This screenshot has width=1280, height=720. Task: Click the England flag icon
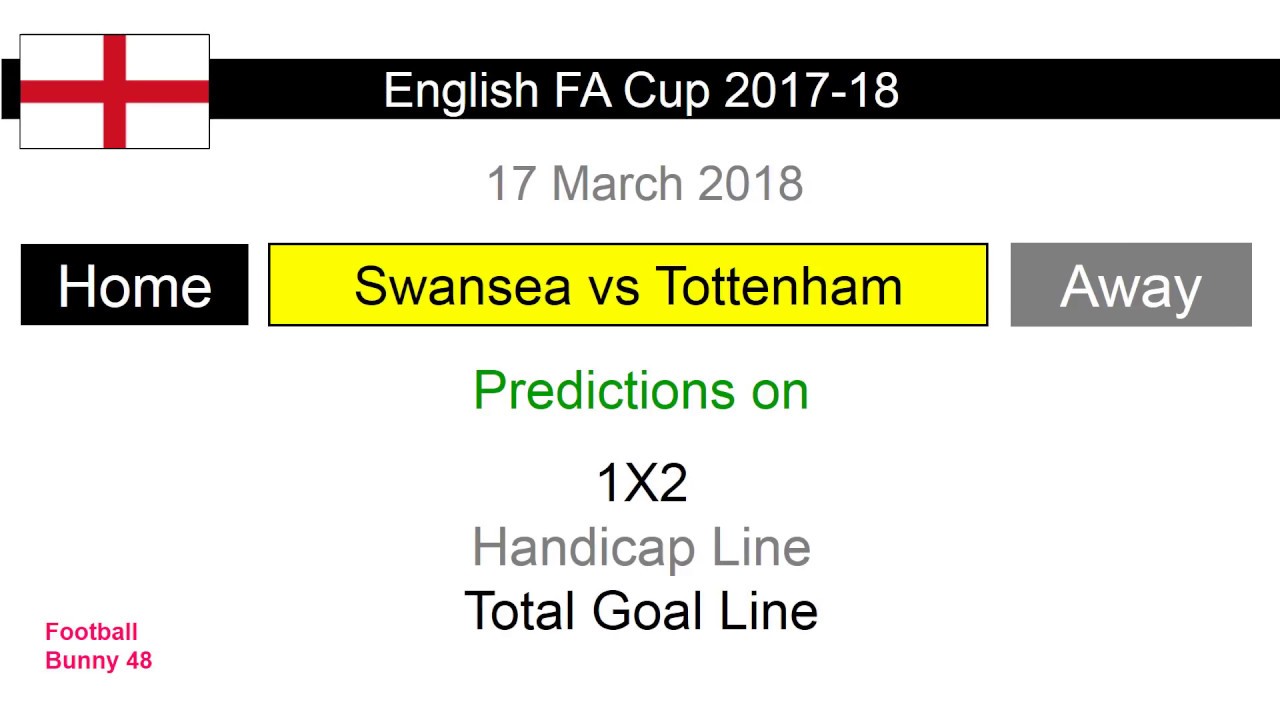114,91
